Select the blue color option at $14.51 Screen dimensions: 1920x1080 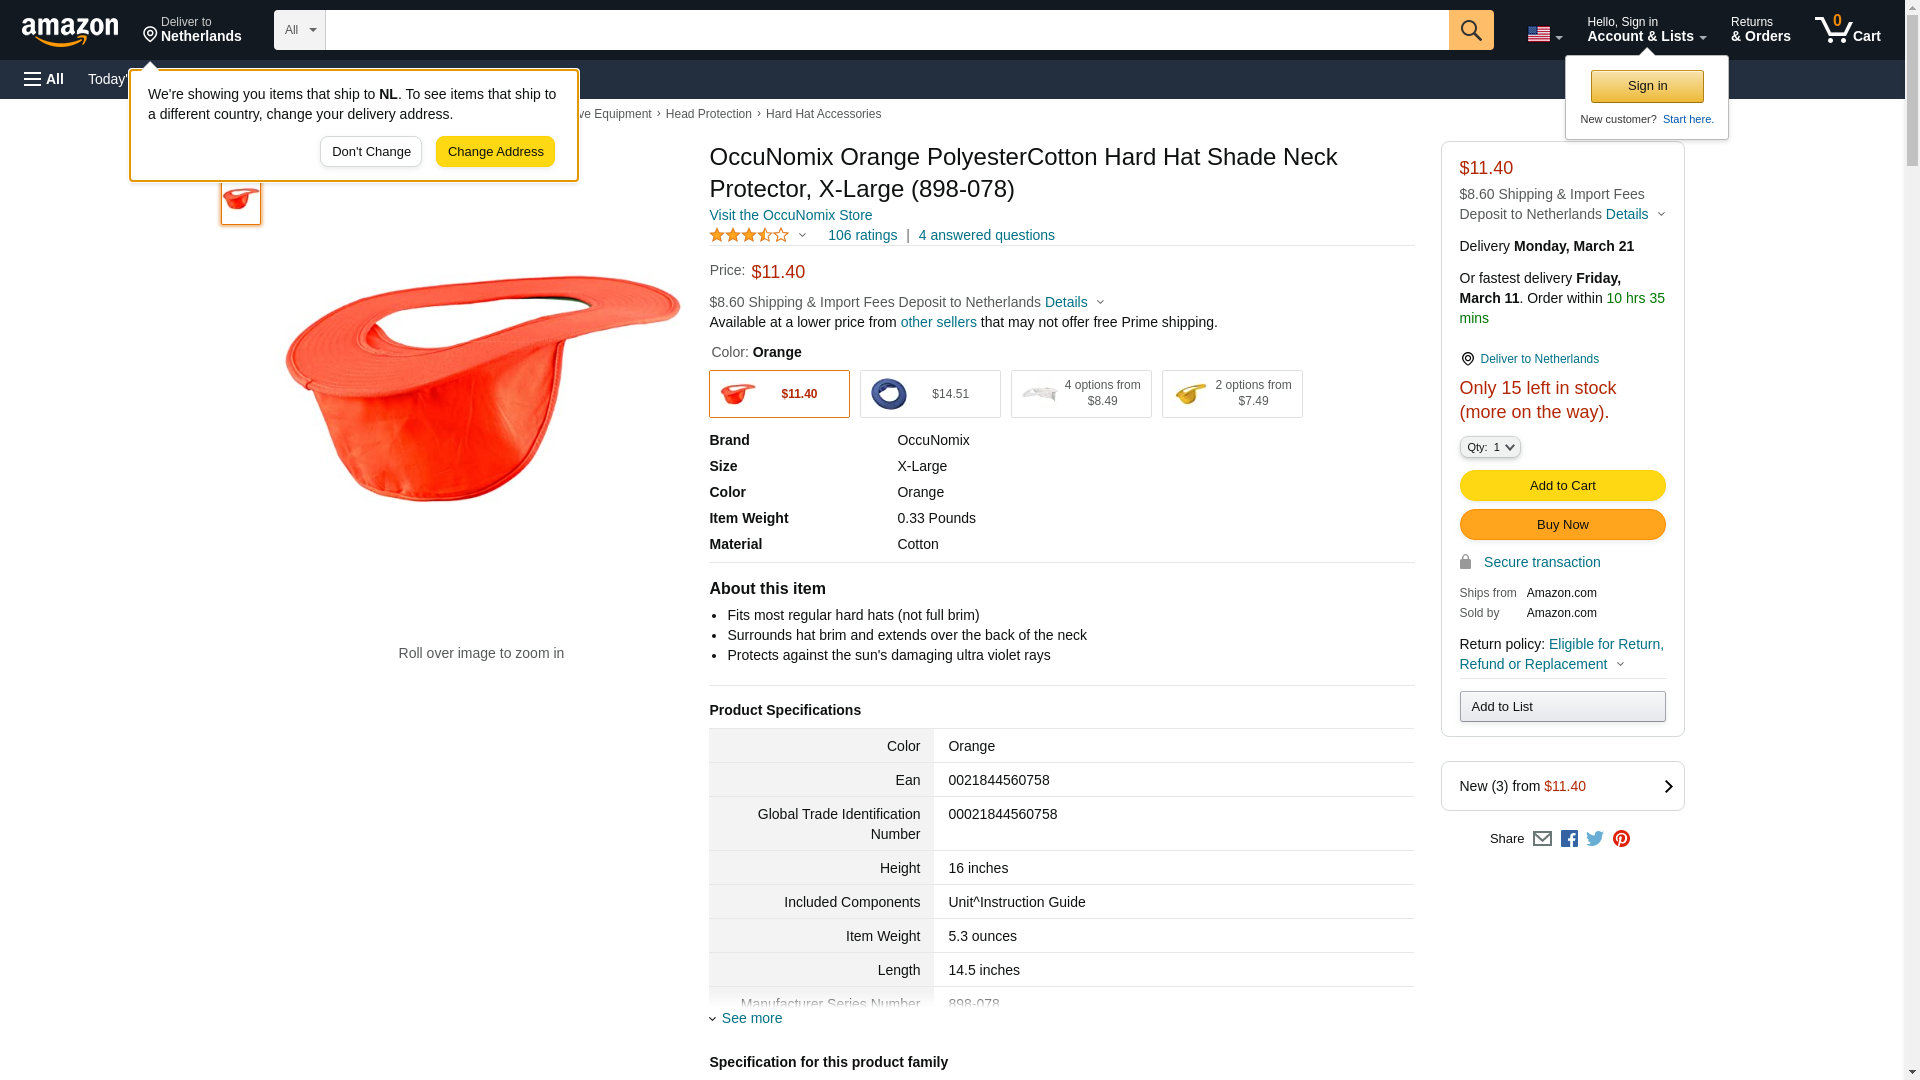[x=930, y=394]
